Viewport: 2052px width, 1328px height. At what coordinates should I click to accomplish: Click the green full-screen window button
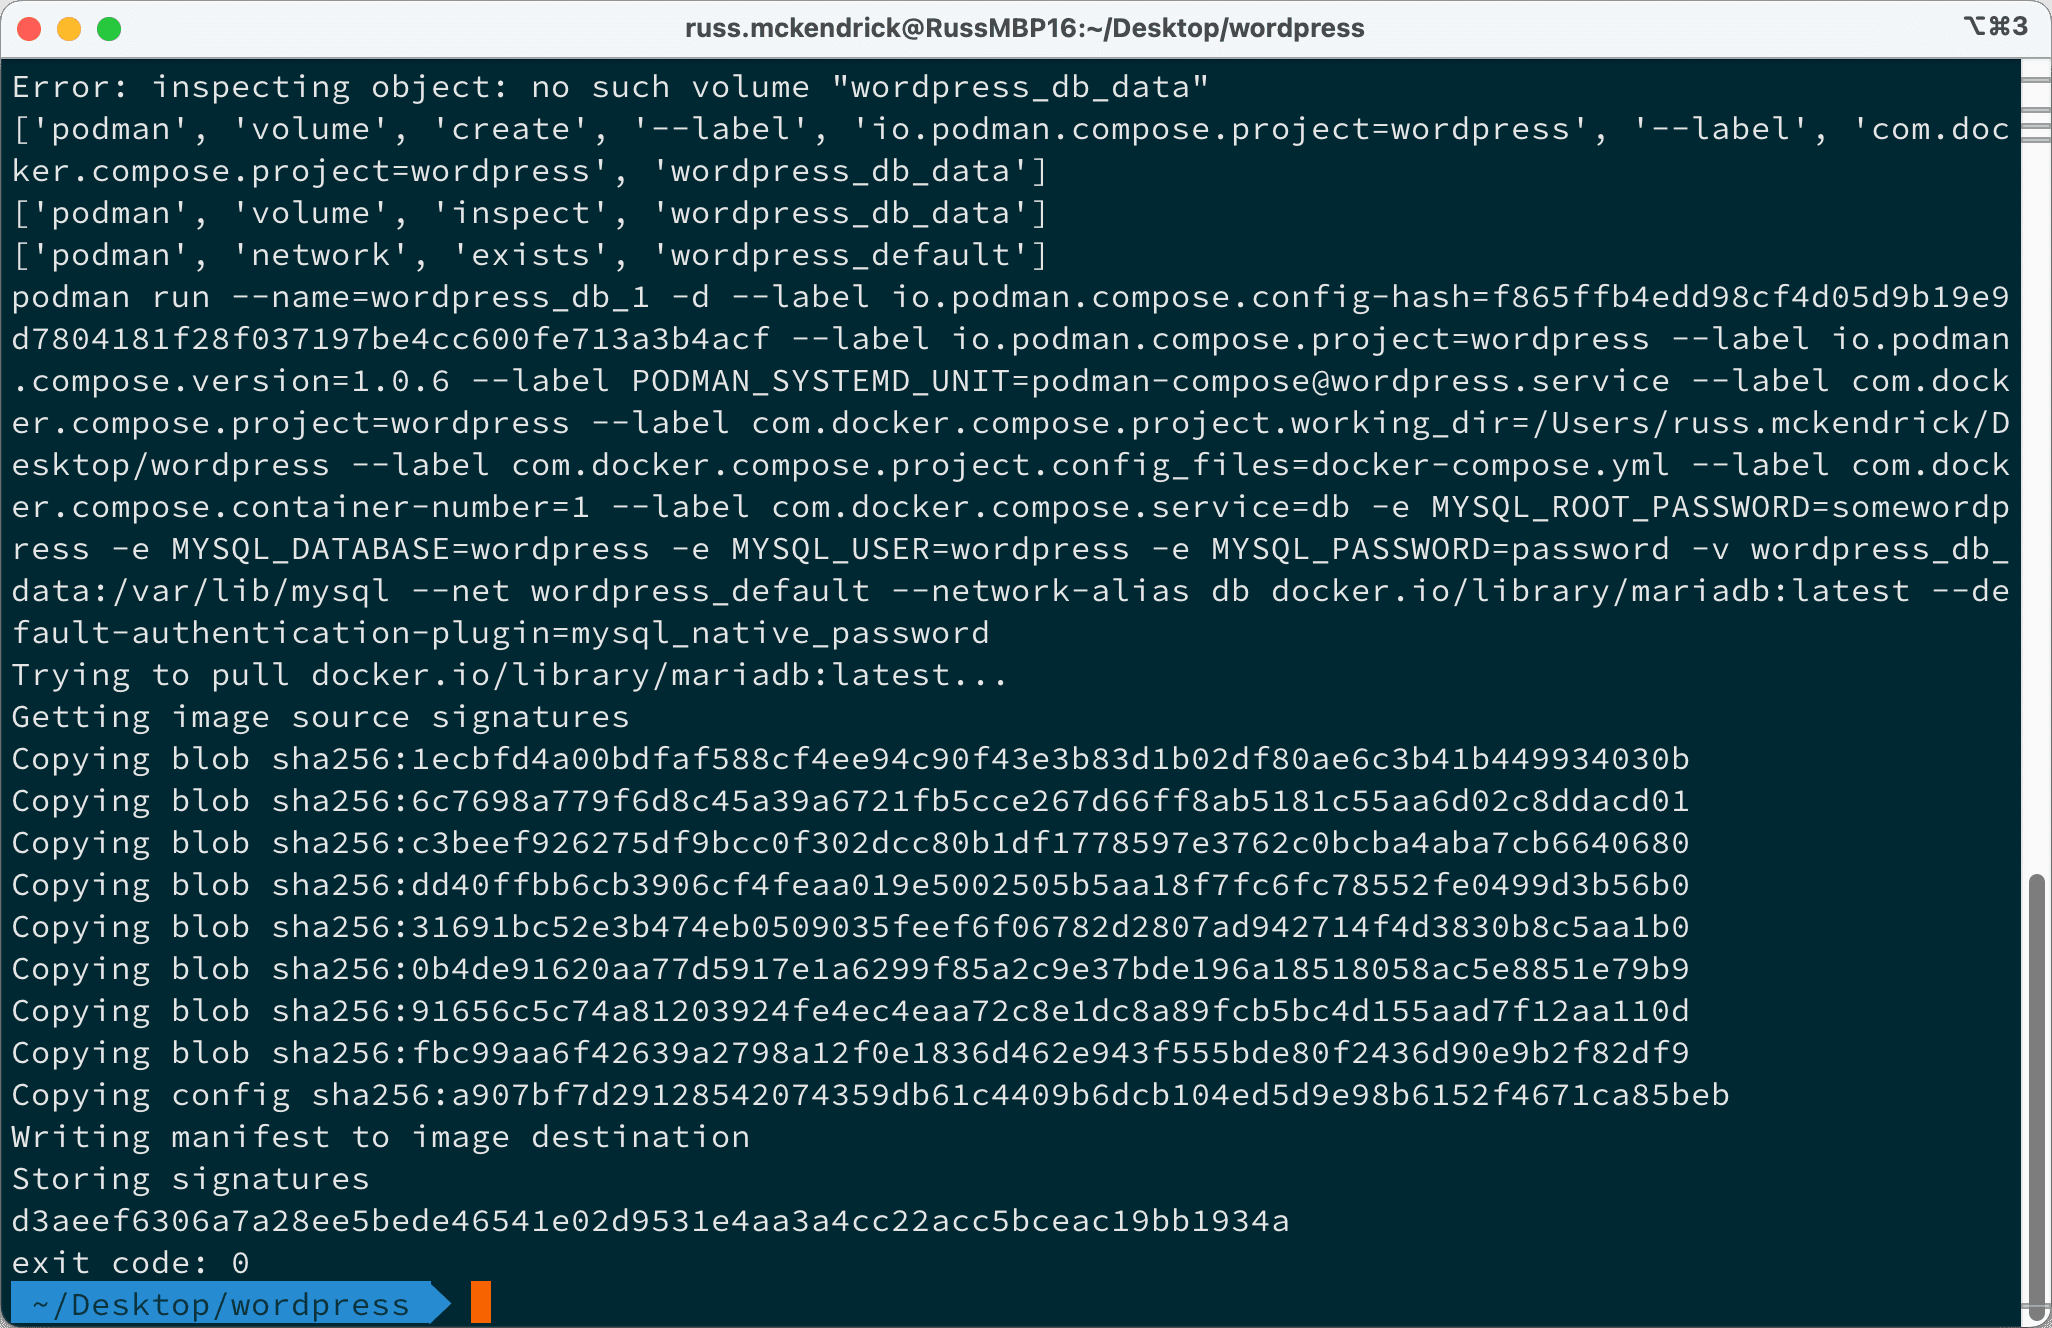pos(109,28)
